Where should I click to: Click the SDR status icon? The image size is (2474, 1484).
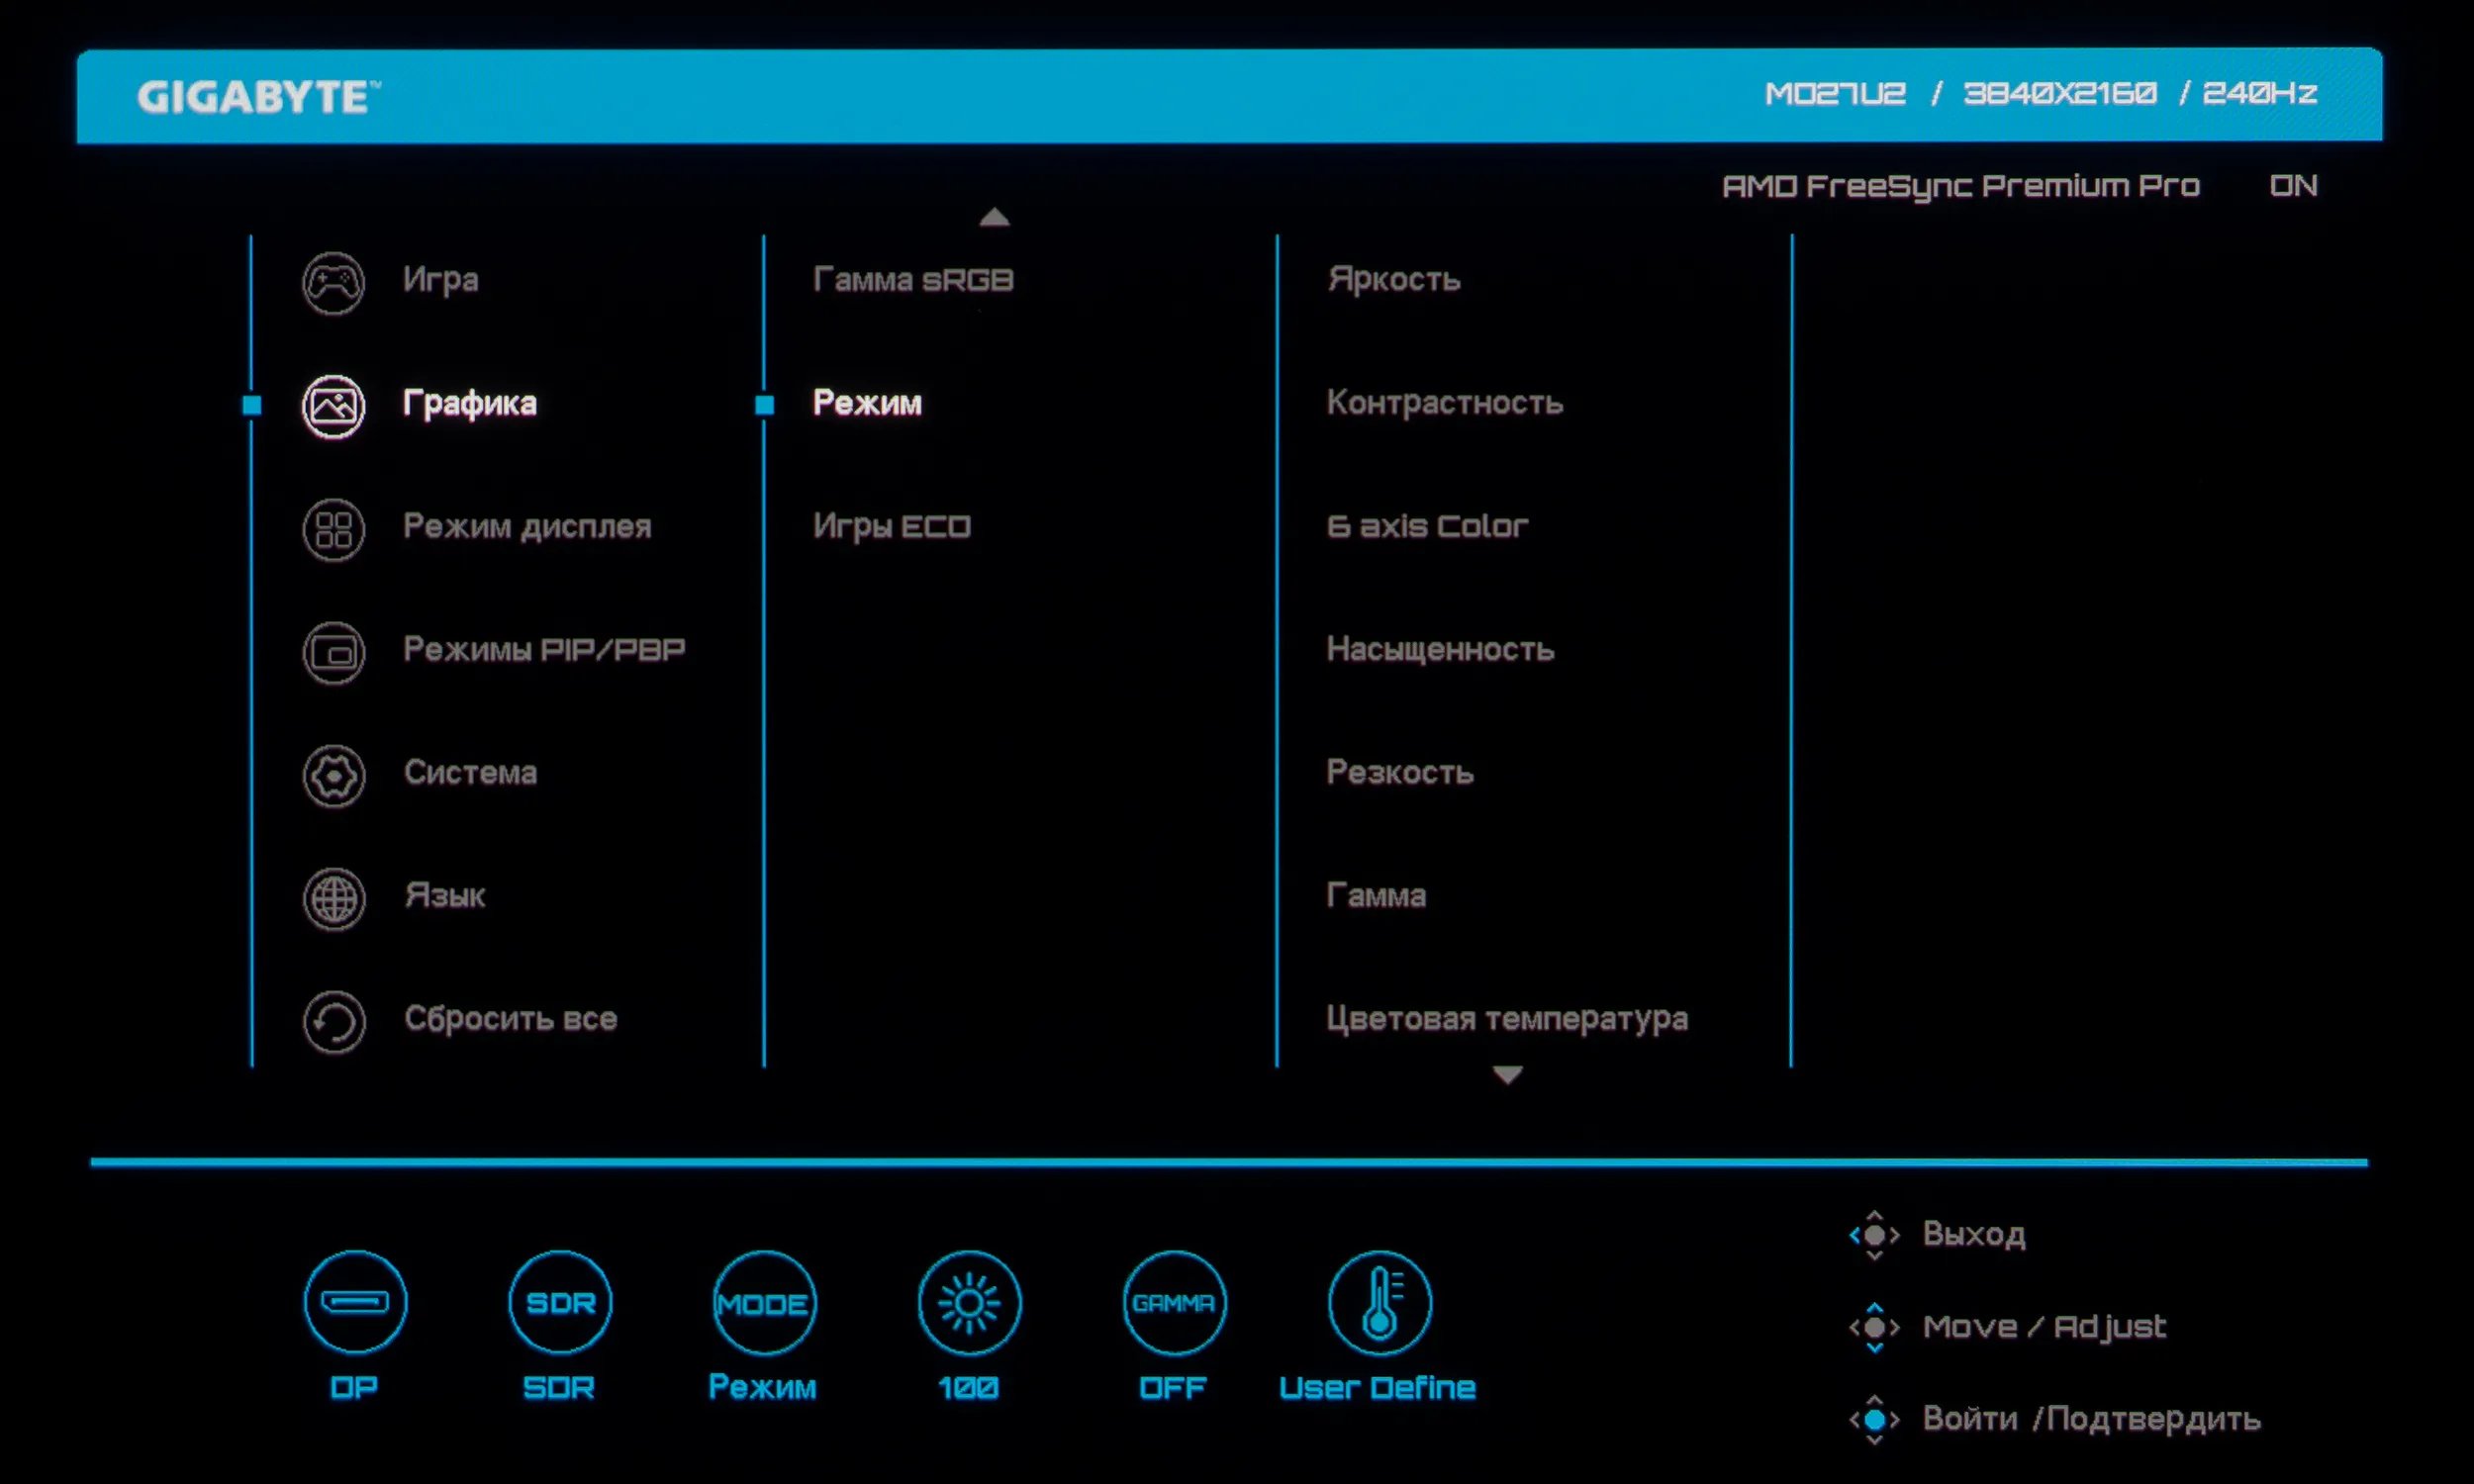tap(560, 1302)
